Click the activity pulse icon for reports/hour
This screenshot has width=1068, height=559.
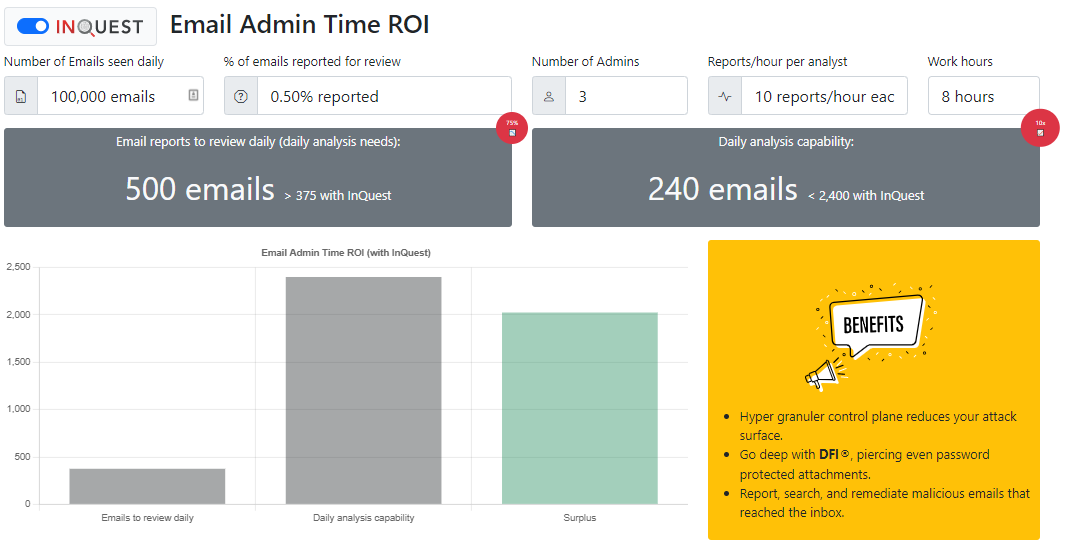pos(725,96)
